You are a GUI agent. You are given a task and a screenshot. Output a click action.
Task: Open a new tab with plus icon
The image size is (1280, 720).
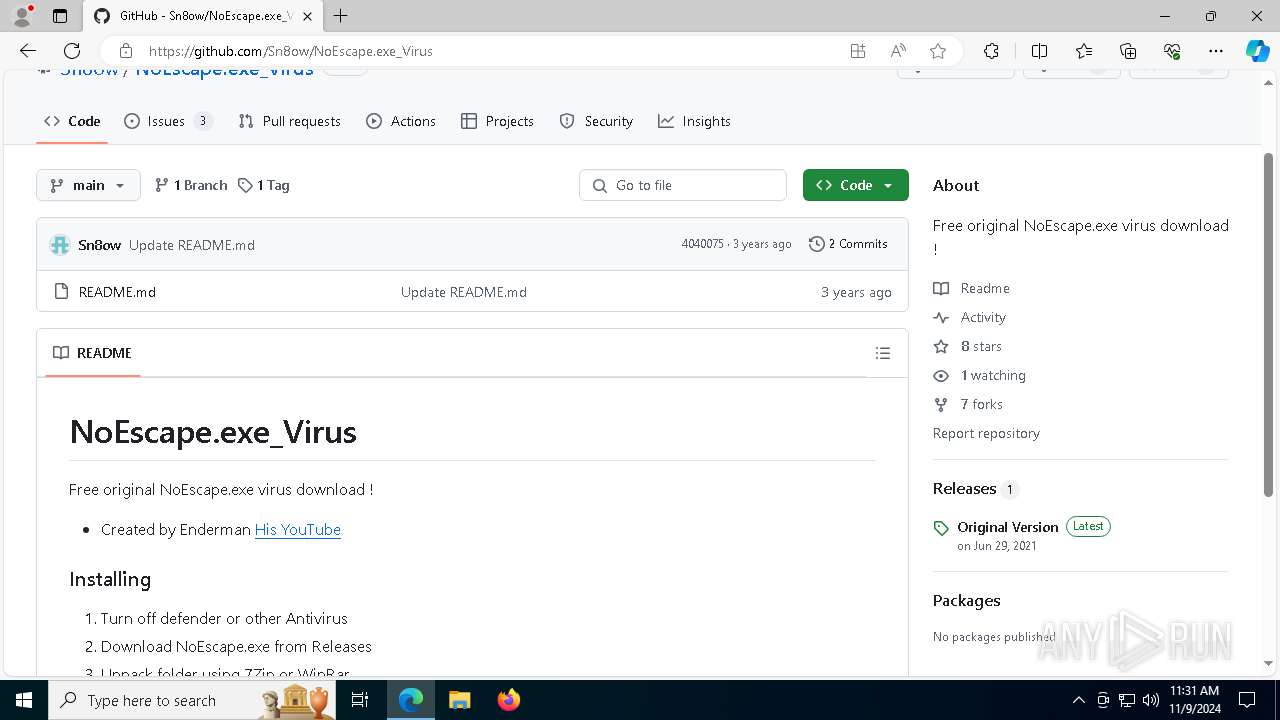(x=341, y=16)
